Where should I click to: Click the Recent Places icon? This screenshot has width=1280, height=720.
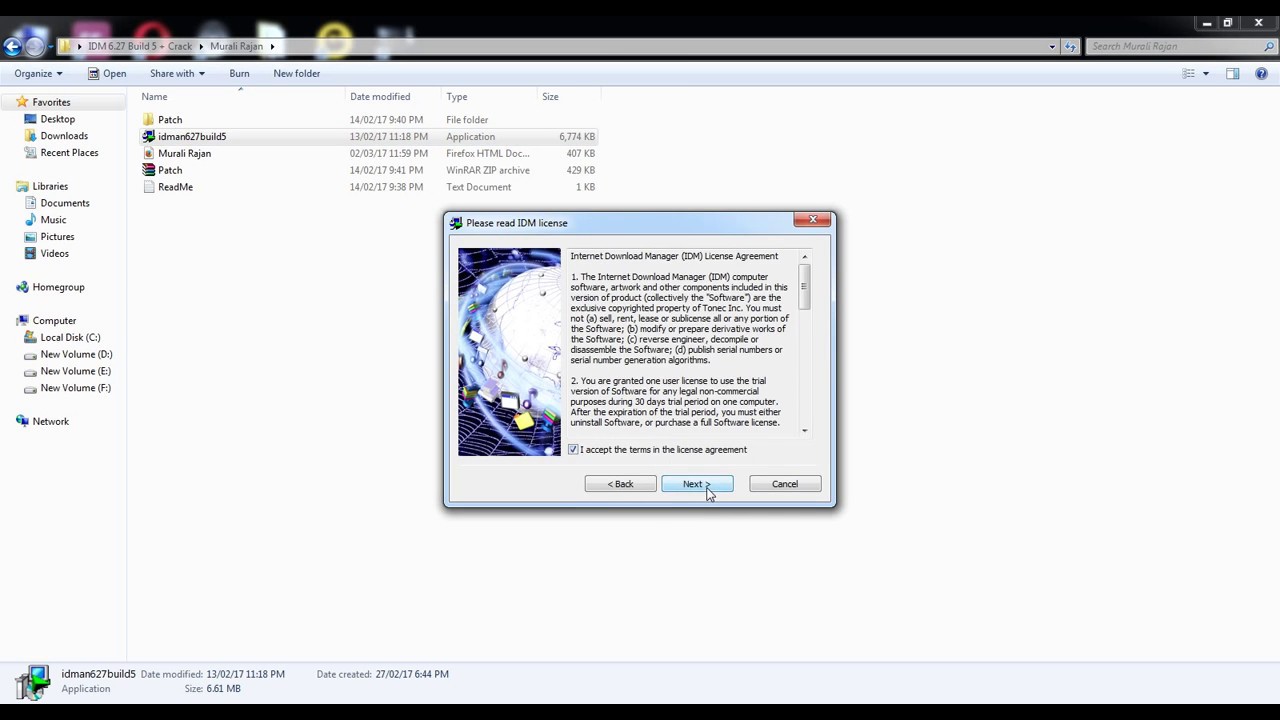coord(31,153)
